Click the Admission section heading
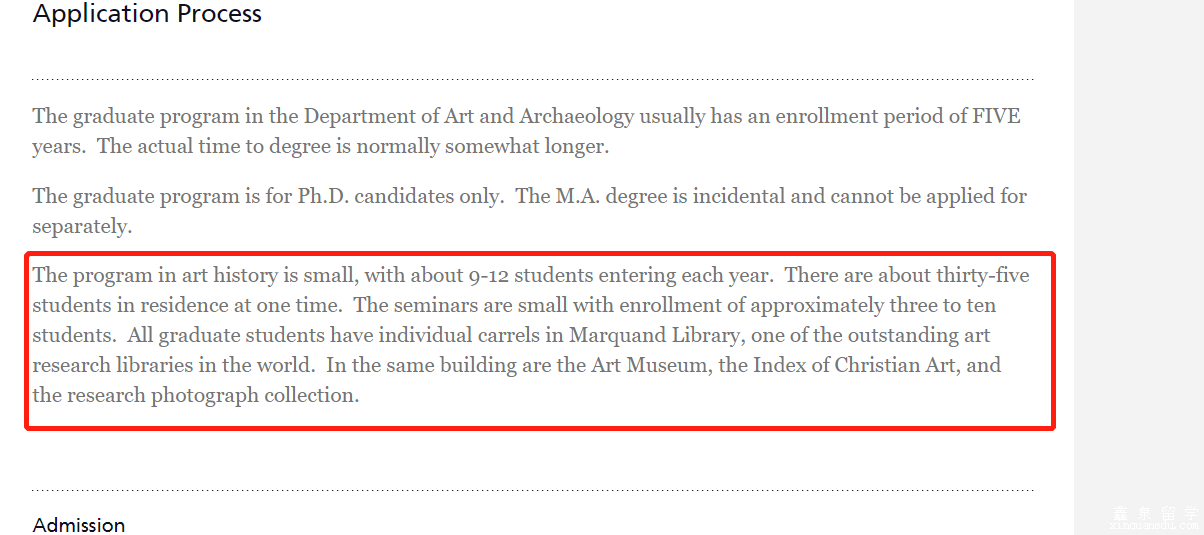The width and height of the screenshot is (1204, 535). tap(79, 525)
